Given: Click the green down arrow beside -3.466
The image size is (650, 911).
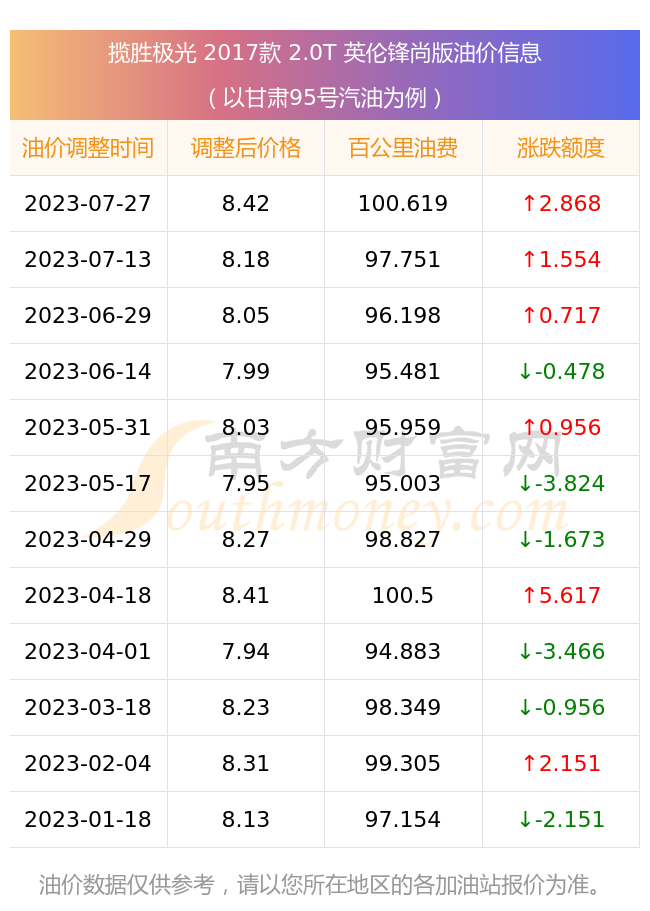Looking at the screenshot, I should (x=525, y=651).
